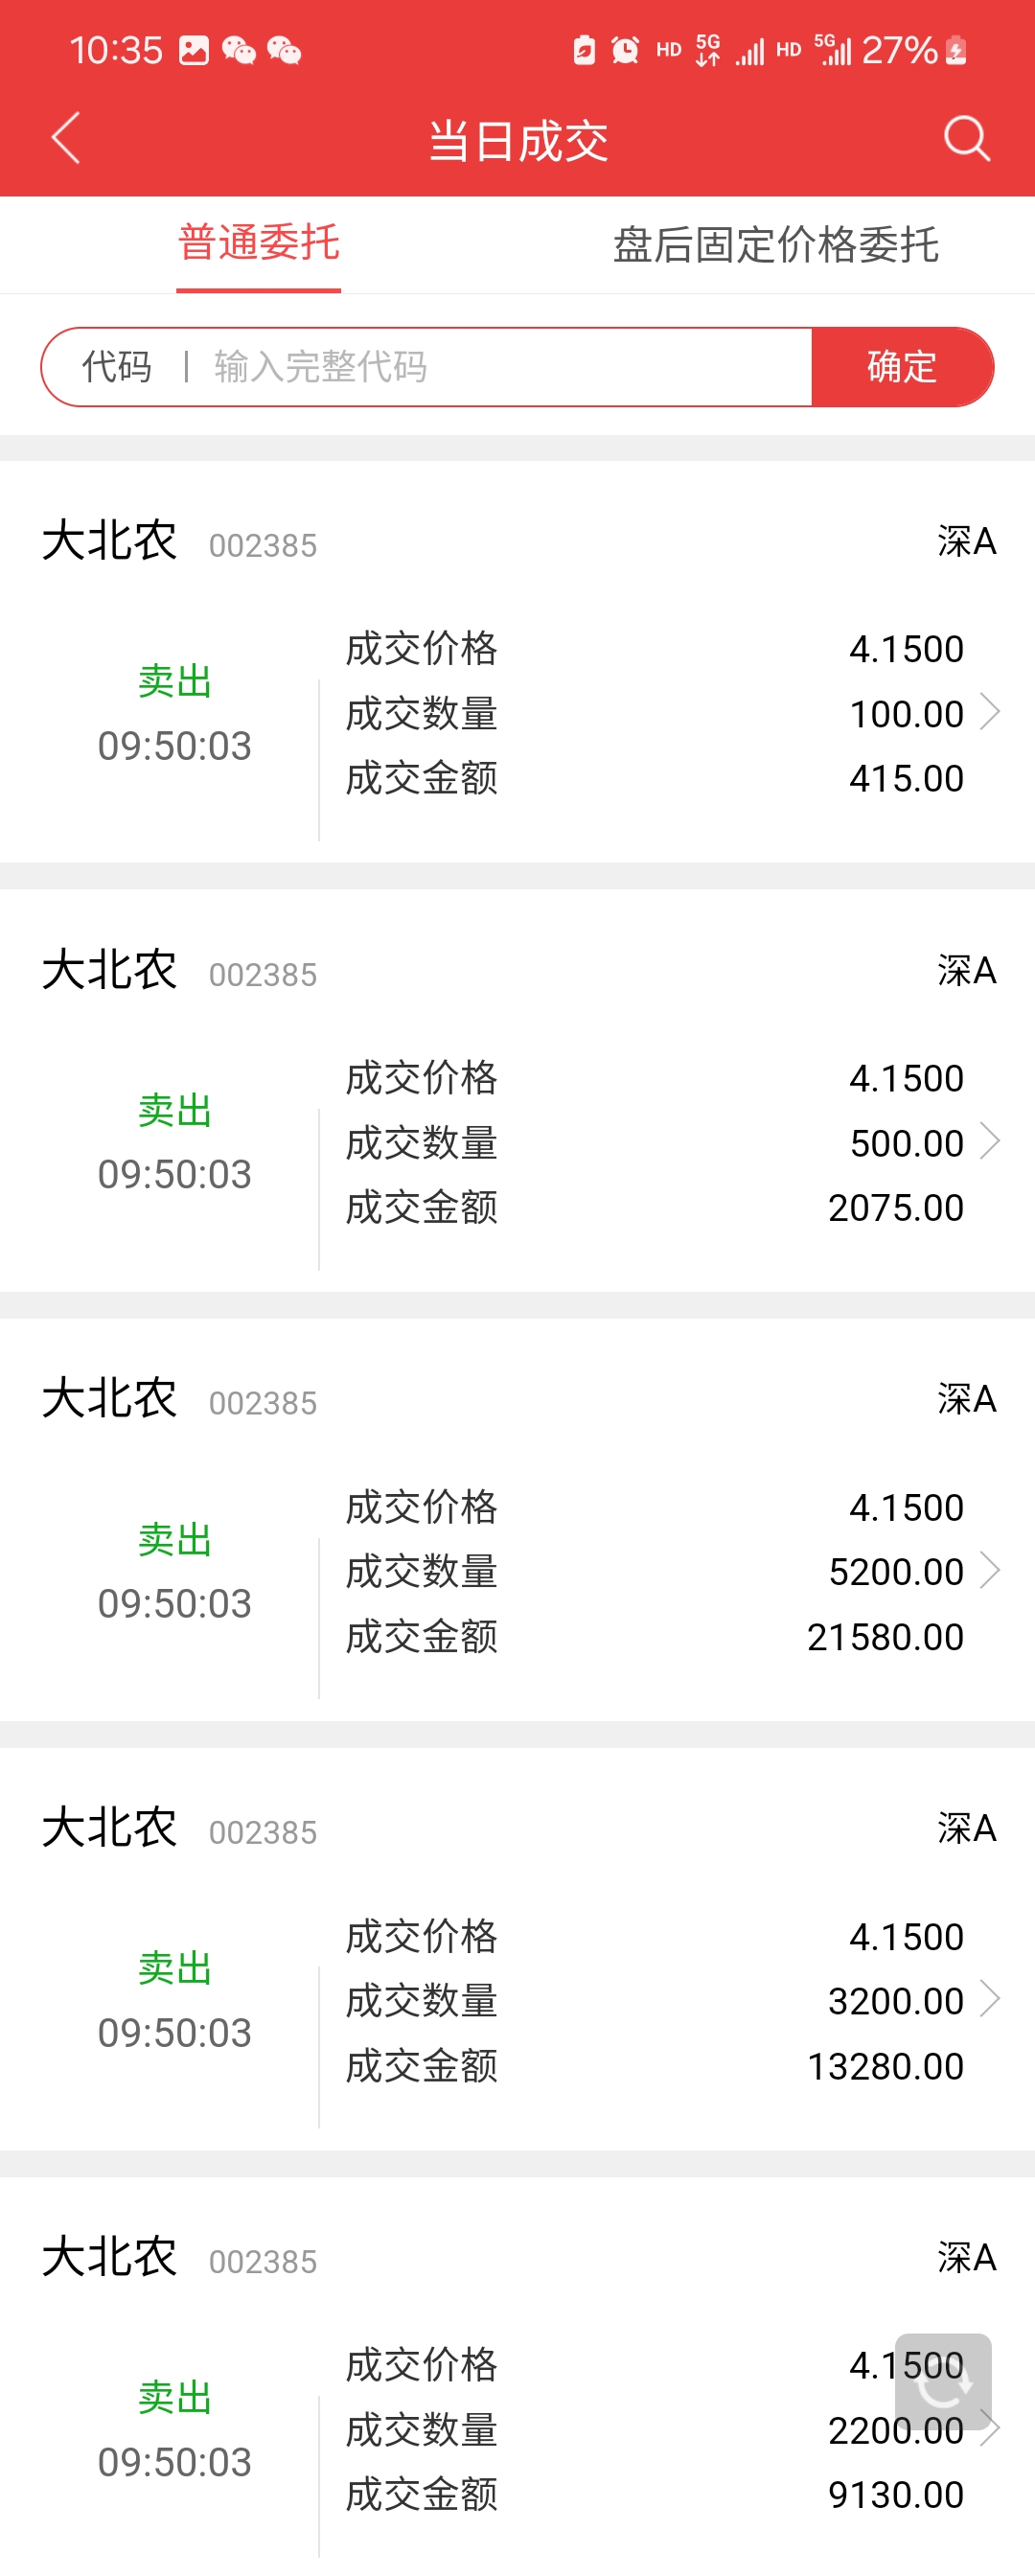The width and height of the screenshot is (1035, 2576).
Task: Expand details chevron for 3200.00 trade
Action: point(989,1999)
